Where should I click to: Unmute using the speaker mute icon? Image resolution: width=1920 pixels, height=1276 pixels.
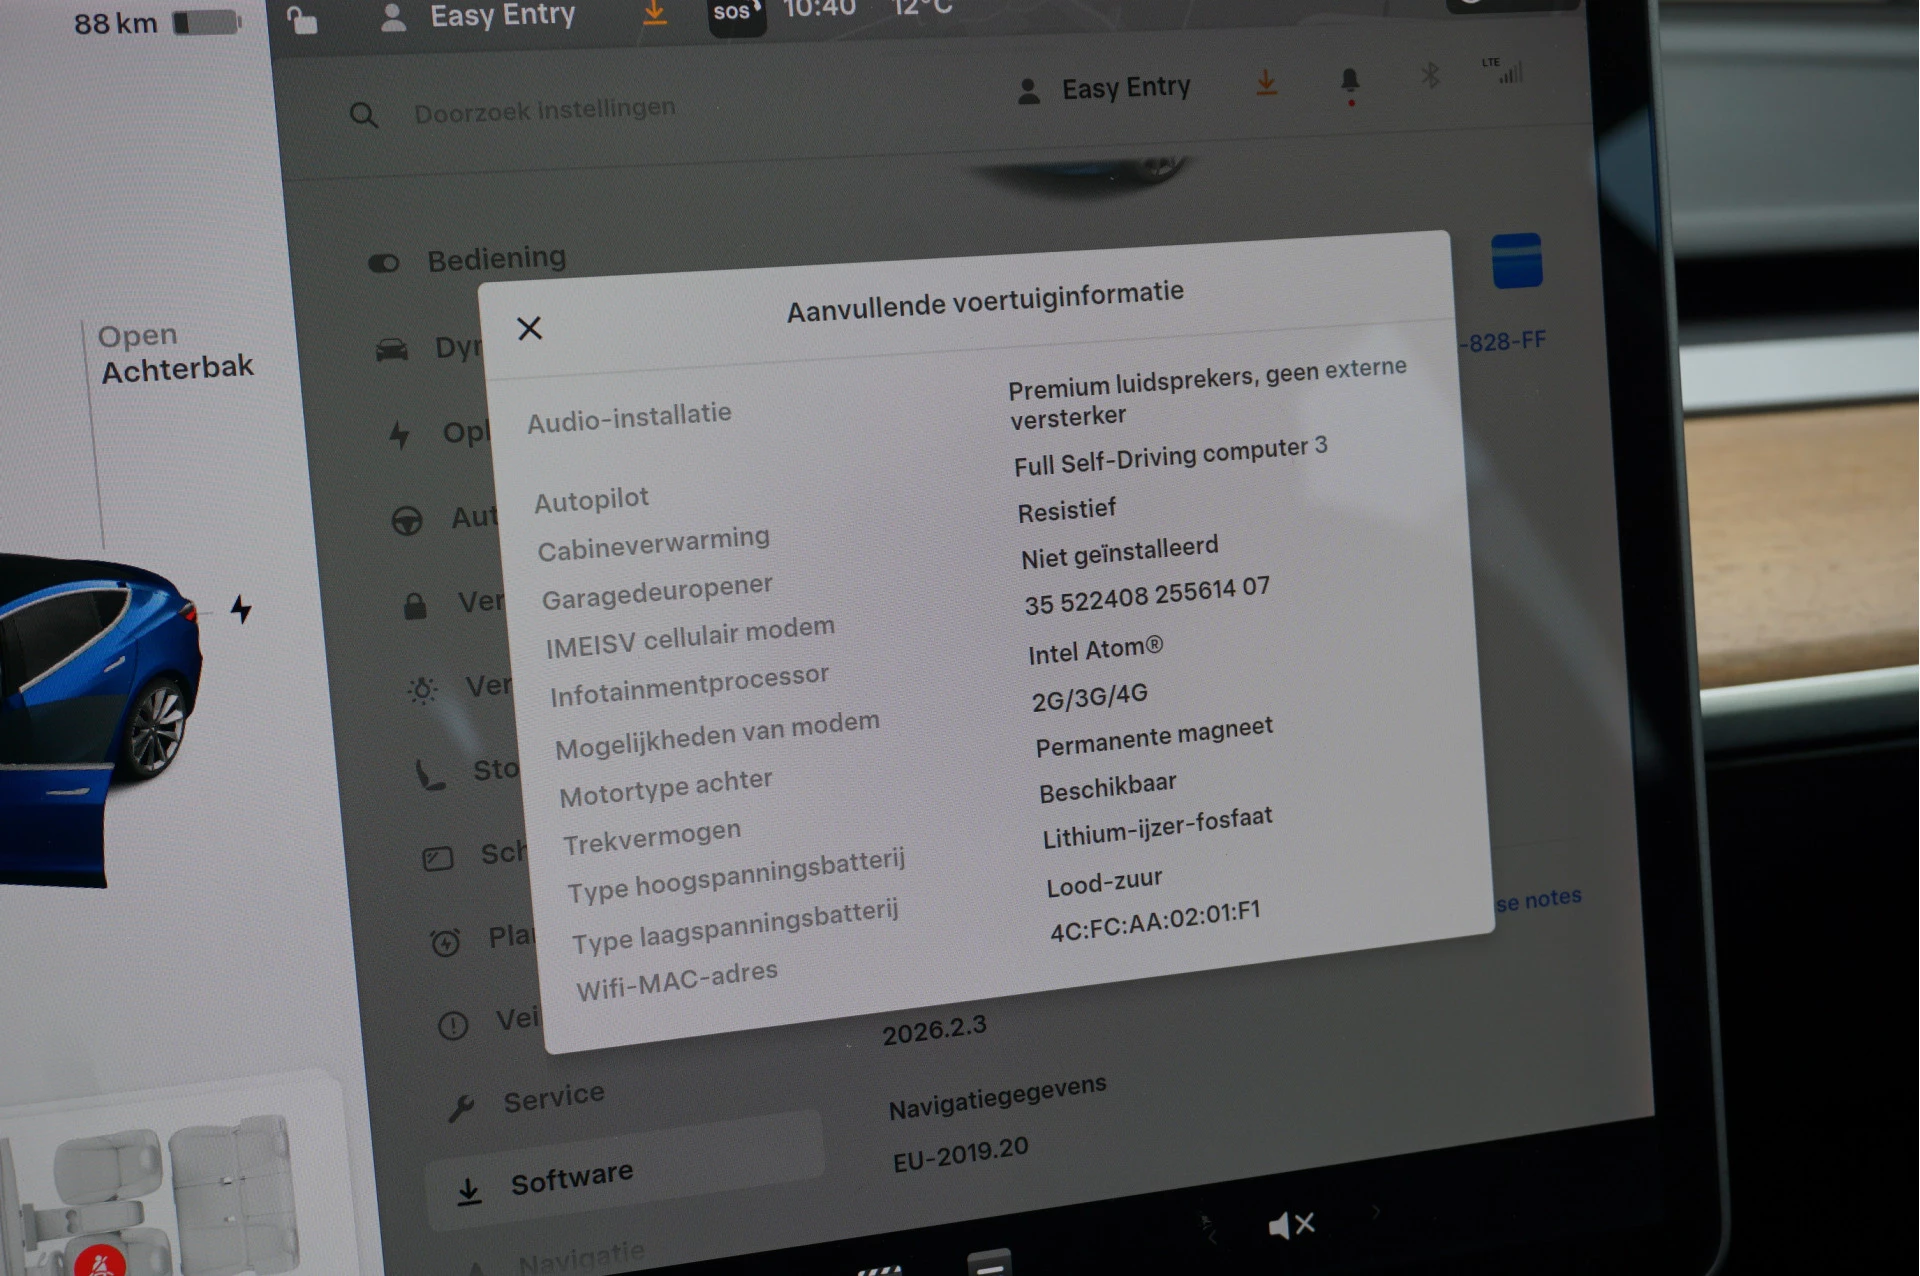pos(1290,1224)
